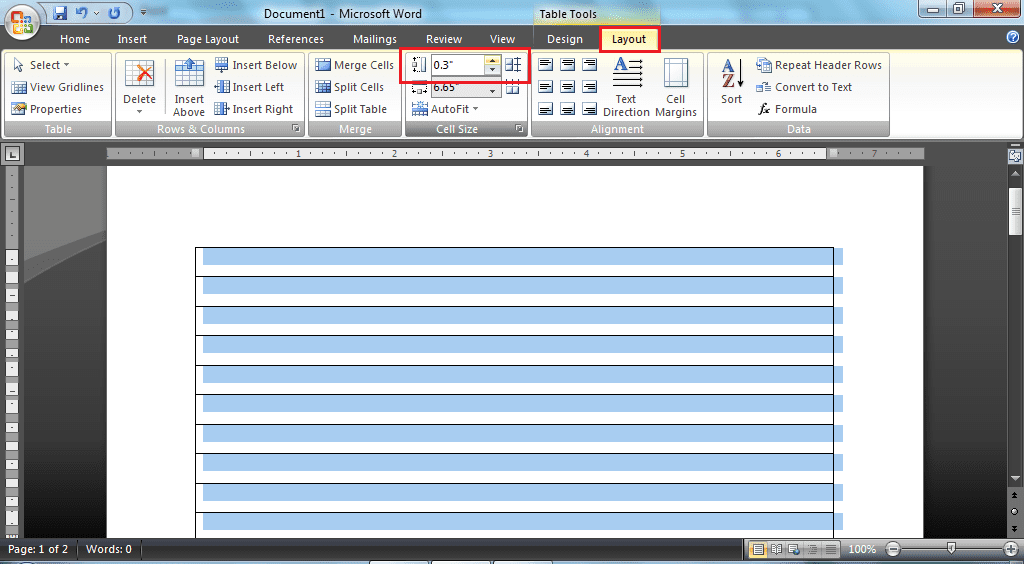Viewport: 1024px width, 564px height.
Task: Open the Office Button menu
Action: 22,22
